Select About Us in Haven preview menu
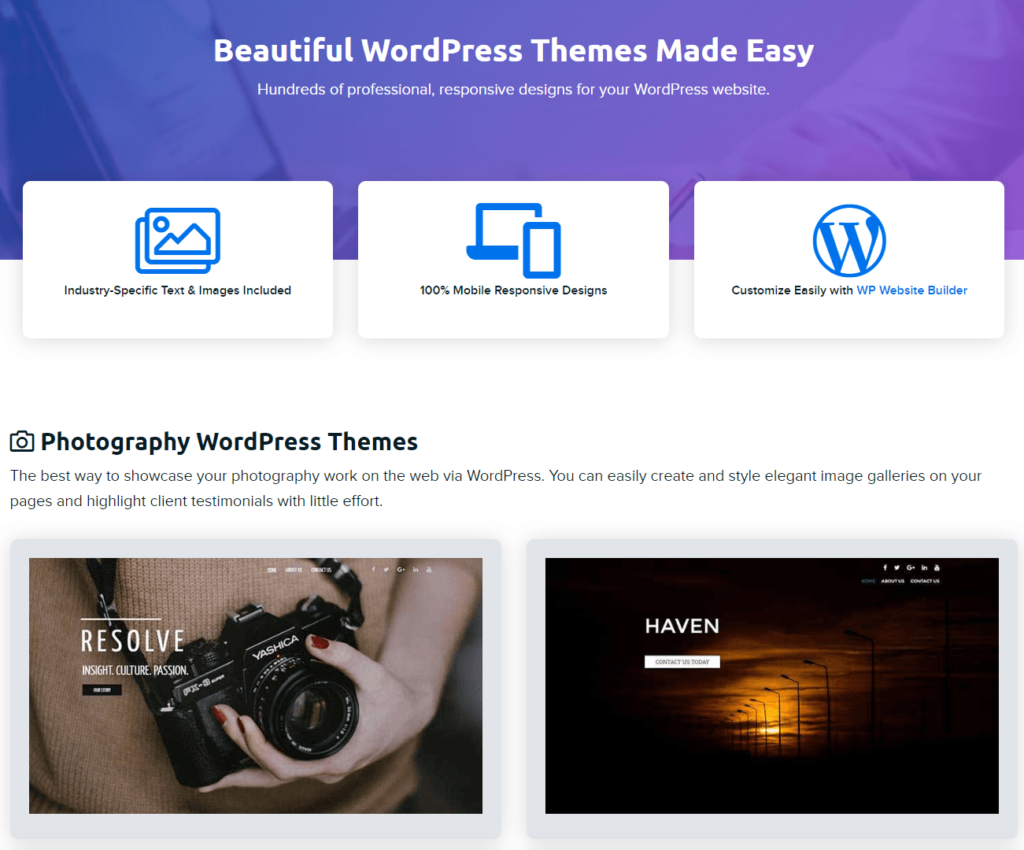This screenshot has width=1024, height=850. (893, 581)
